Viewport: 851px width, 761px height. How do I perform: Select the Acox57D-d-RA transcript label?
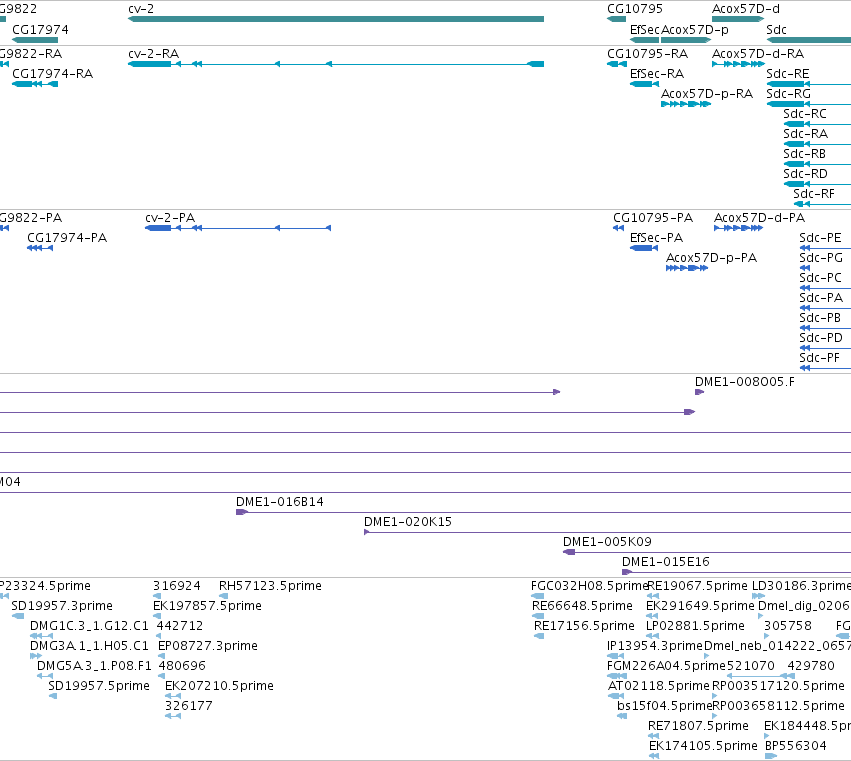(758, 54)
